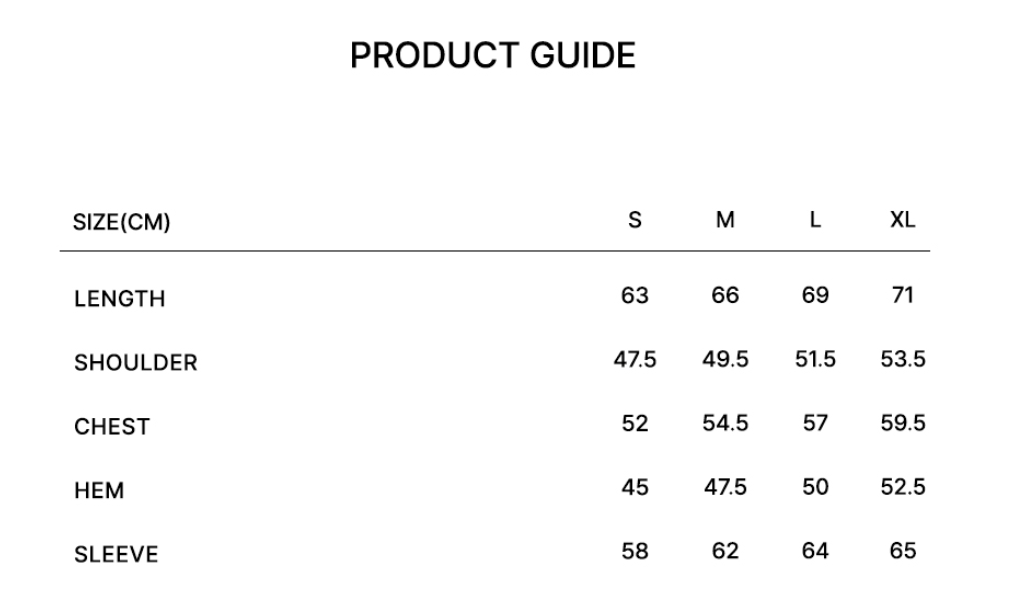Select hem value 45 for size S
This screenshot has height=593, width=1019.
coord(635,488)
